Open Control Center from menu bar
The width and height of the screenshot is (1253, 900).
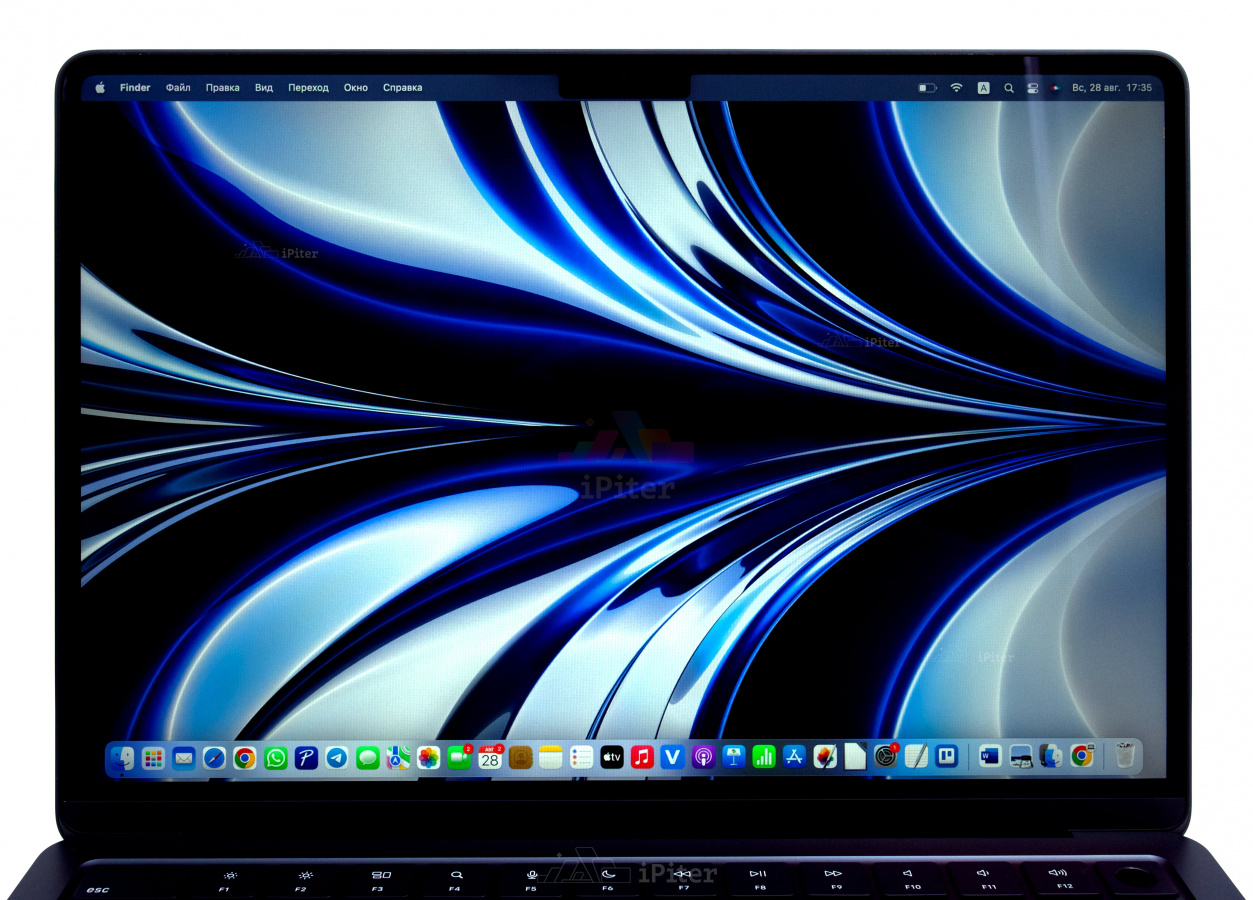(x=1033, y=88)
